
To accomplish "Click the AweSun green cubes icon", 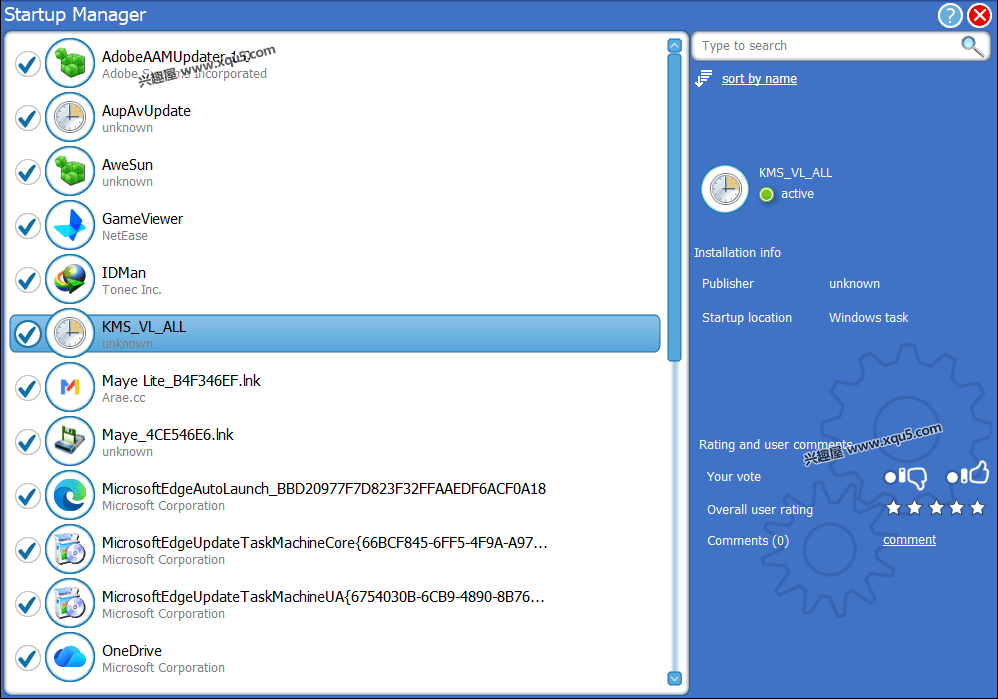I will point(68,171).
